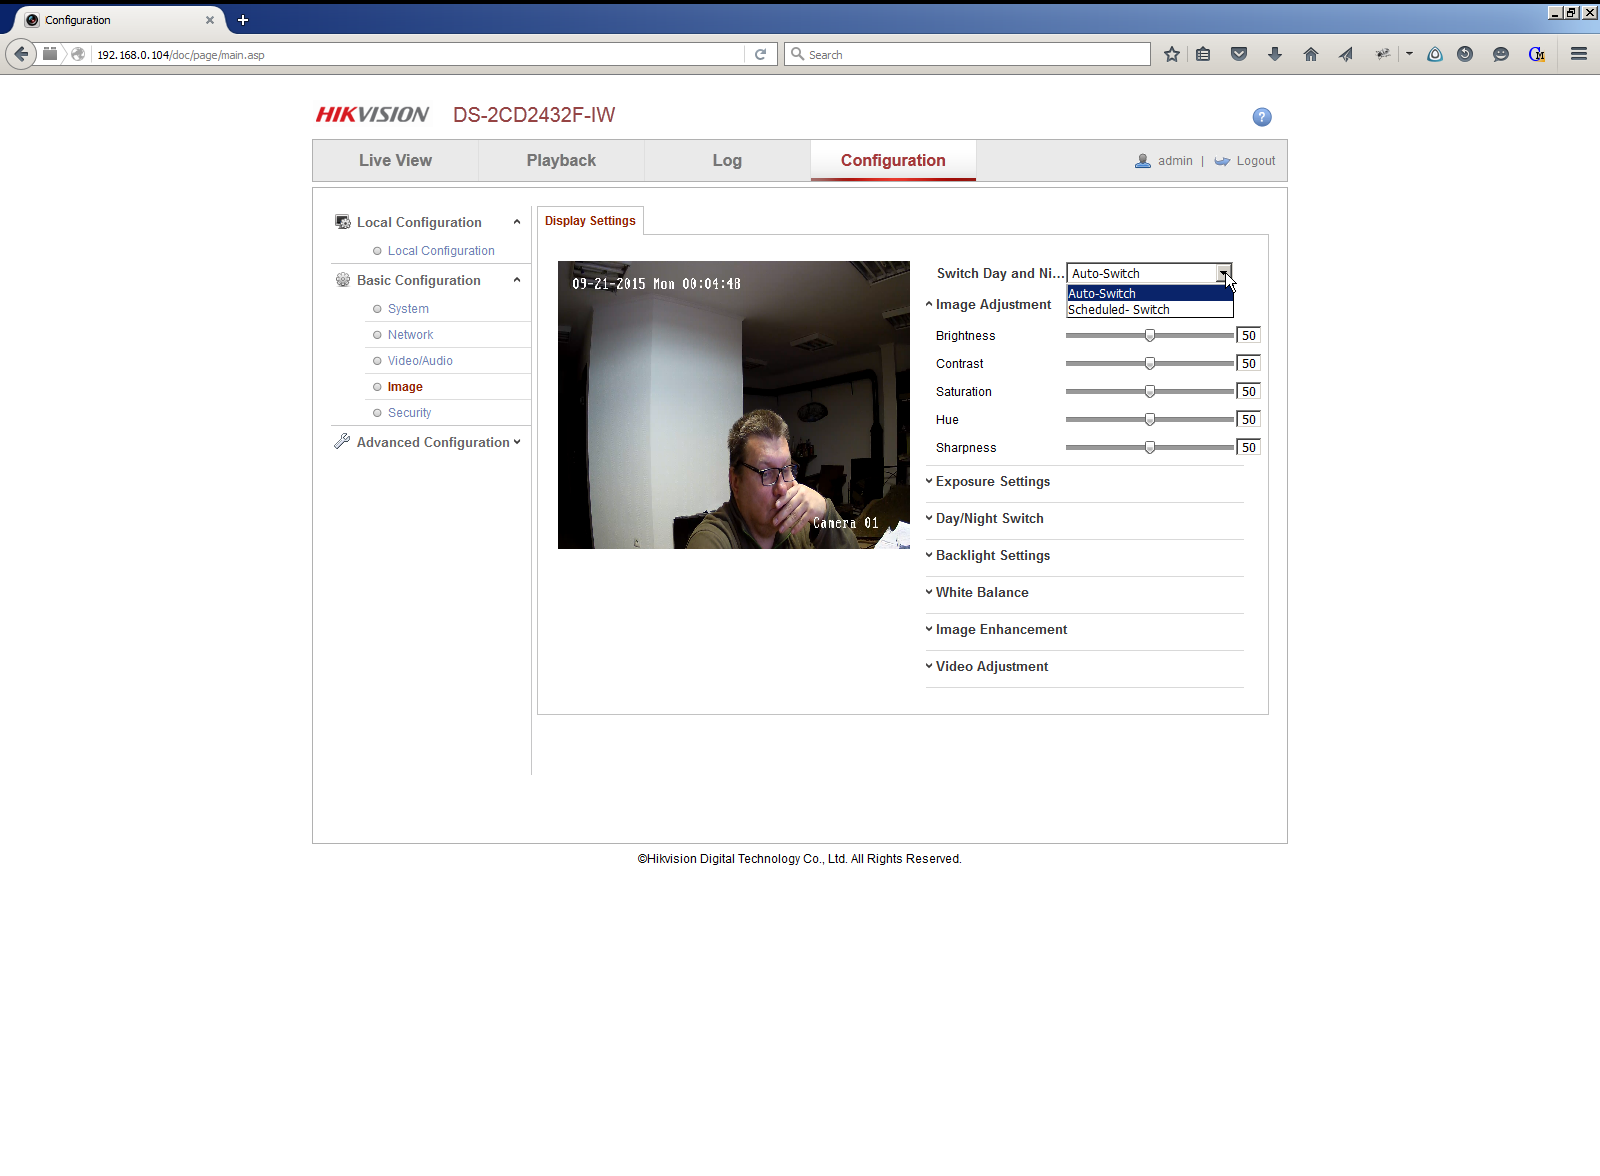Show bookmarks list icon in toolbar
The image size is (1600, 1176).
[x=1203, y=54]
